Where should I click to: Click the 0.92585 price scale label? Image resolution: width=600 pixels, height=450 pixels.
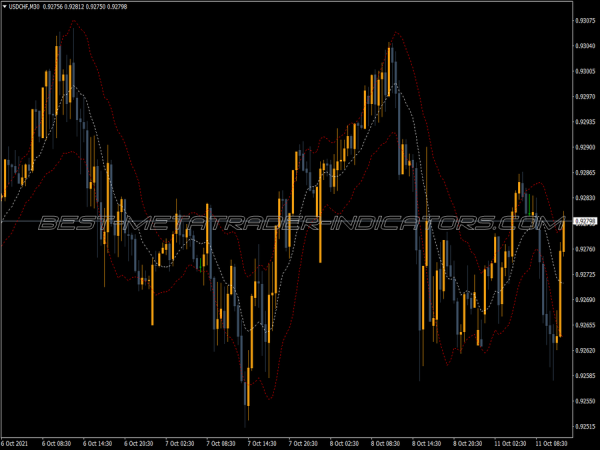tap(584, 376)
